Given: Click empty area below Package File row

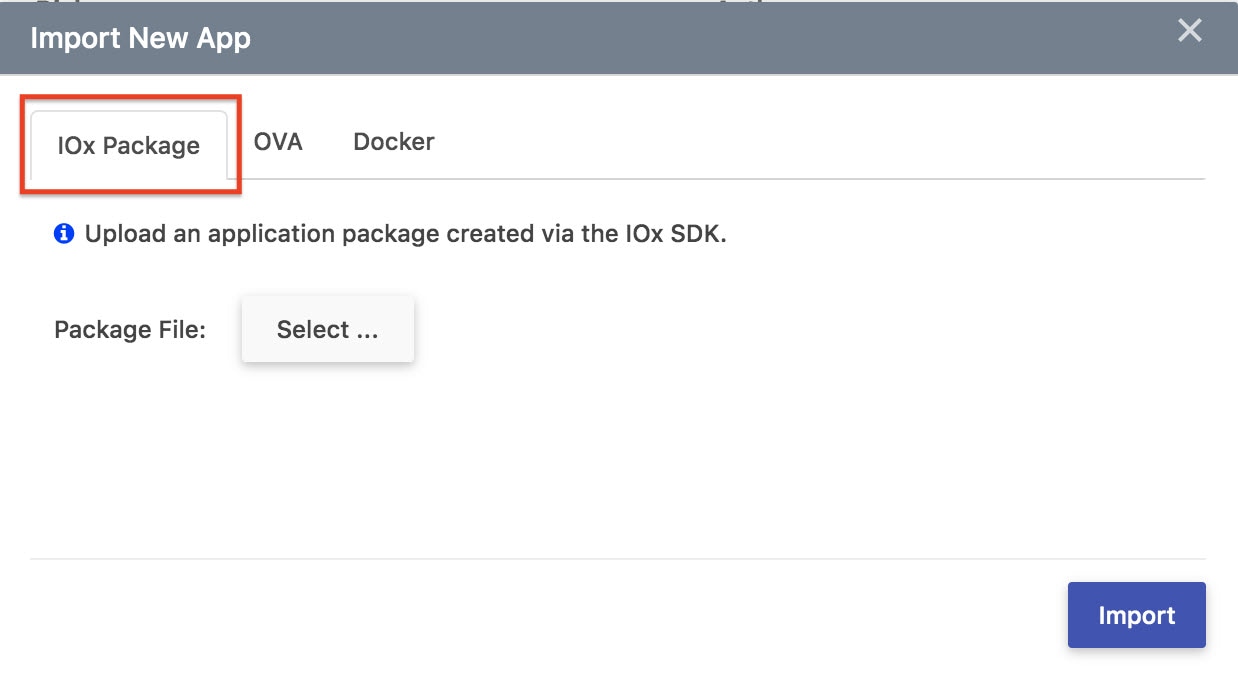Looking at the screenshot, I should (x=600, y=460).
